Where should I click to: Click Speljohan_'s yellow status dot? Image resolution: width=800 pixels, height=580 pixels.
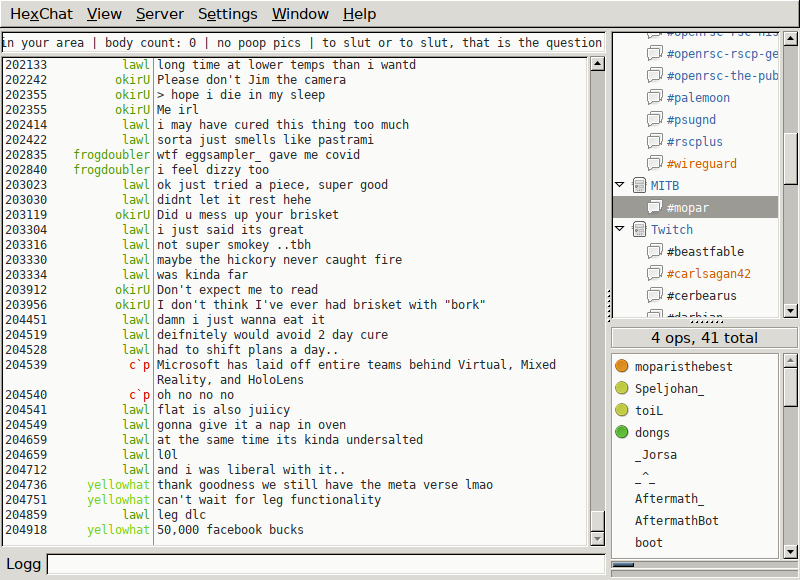621,388
